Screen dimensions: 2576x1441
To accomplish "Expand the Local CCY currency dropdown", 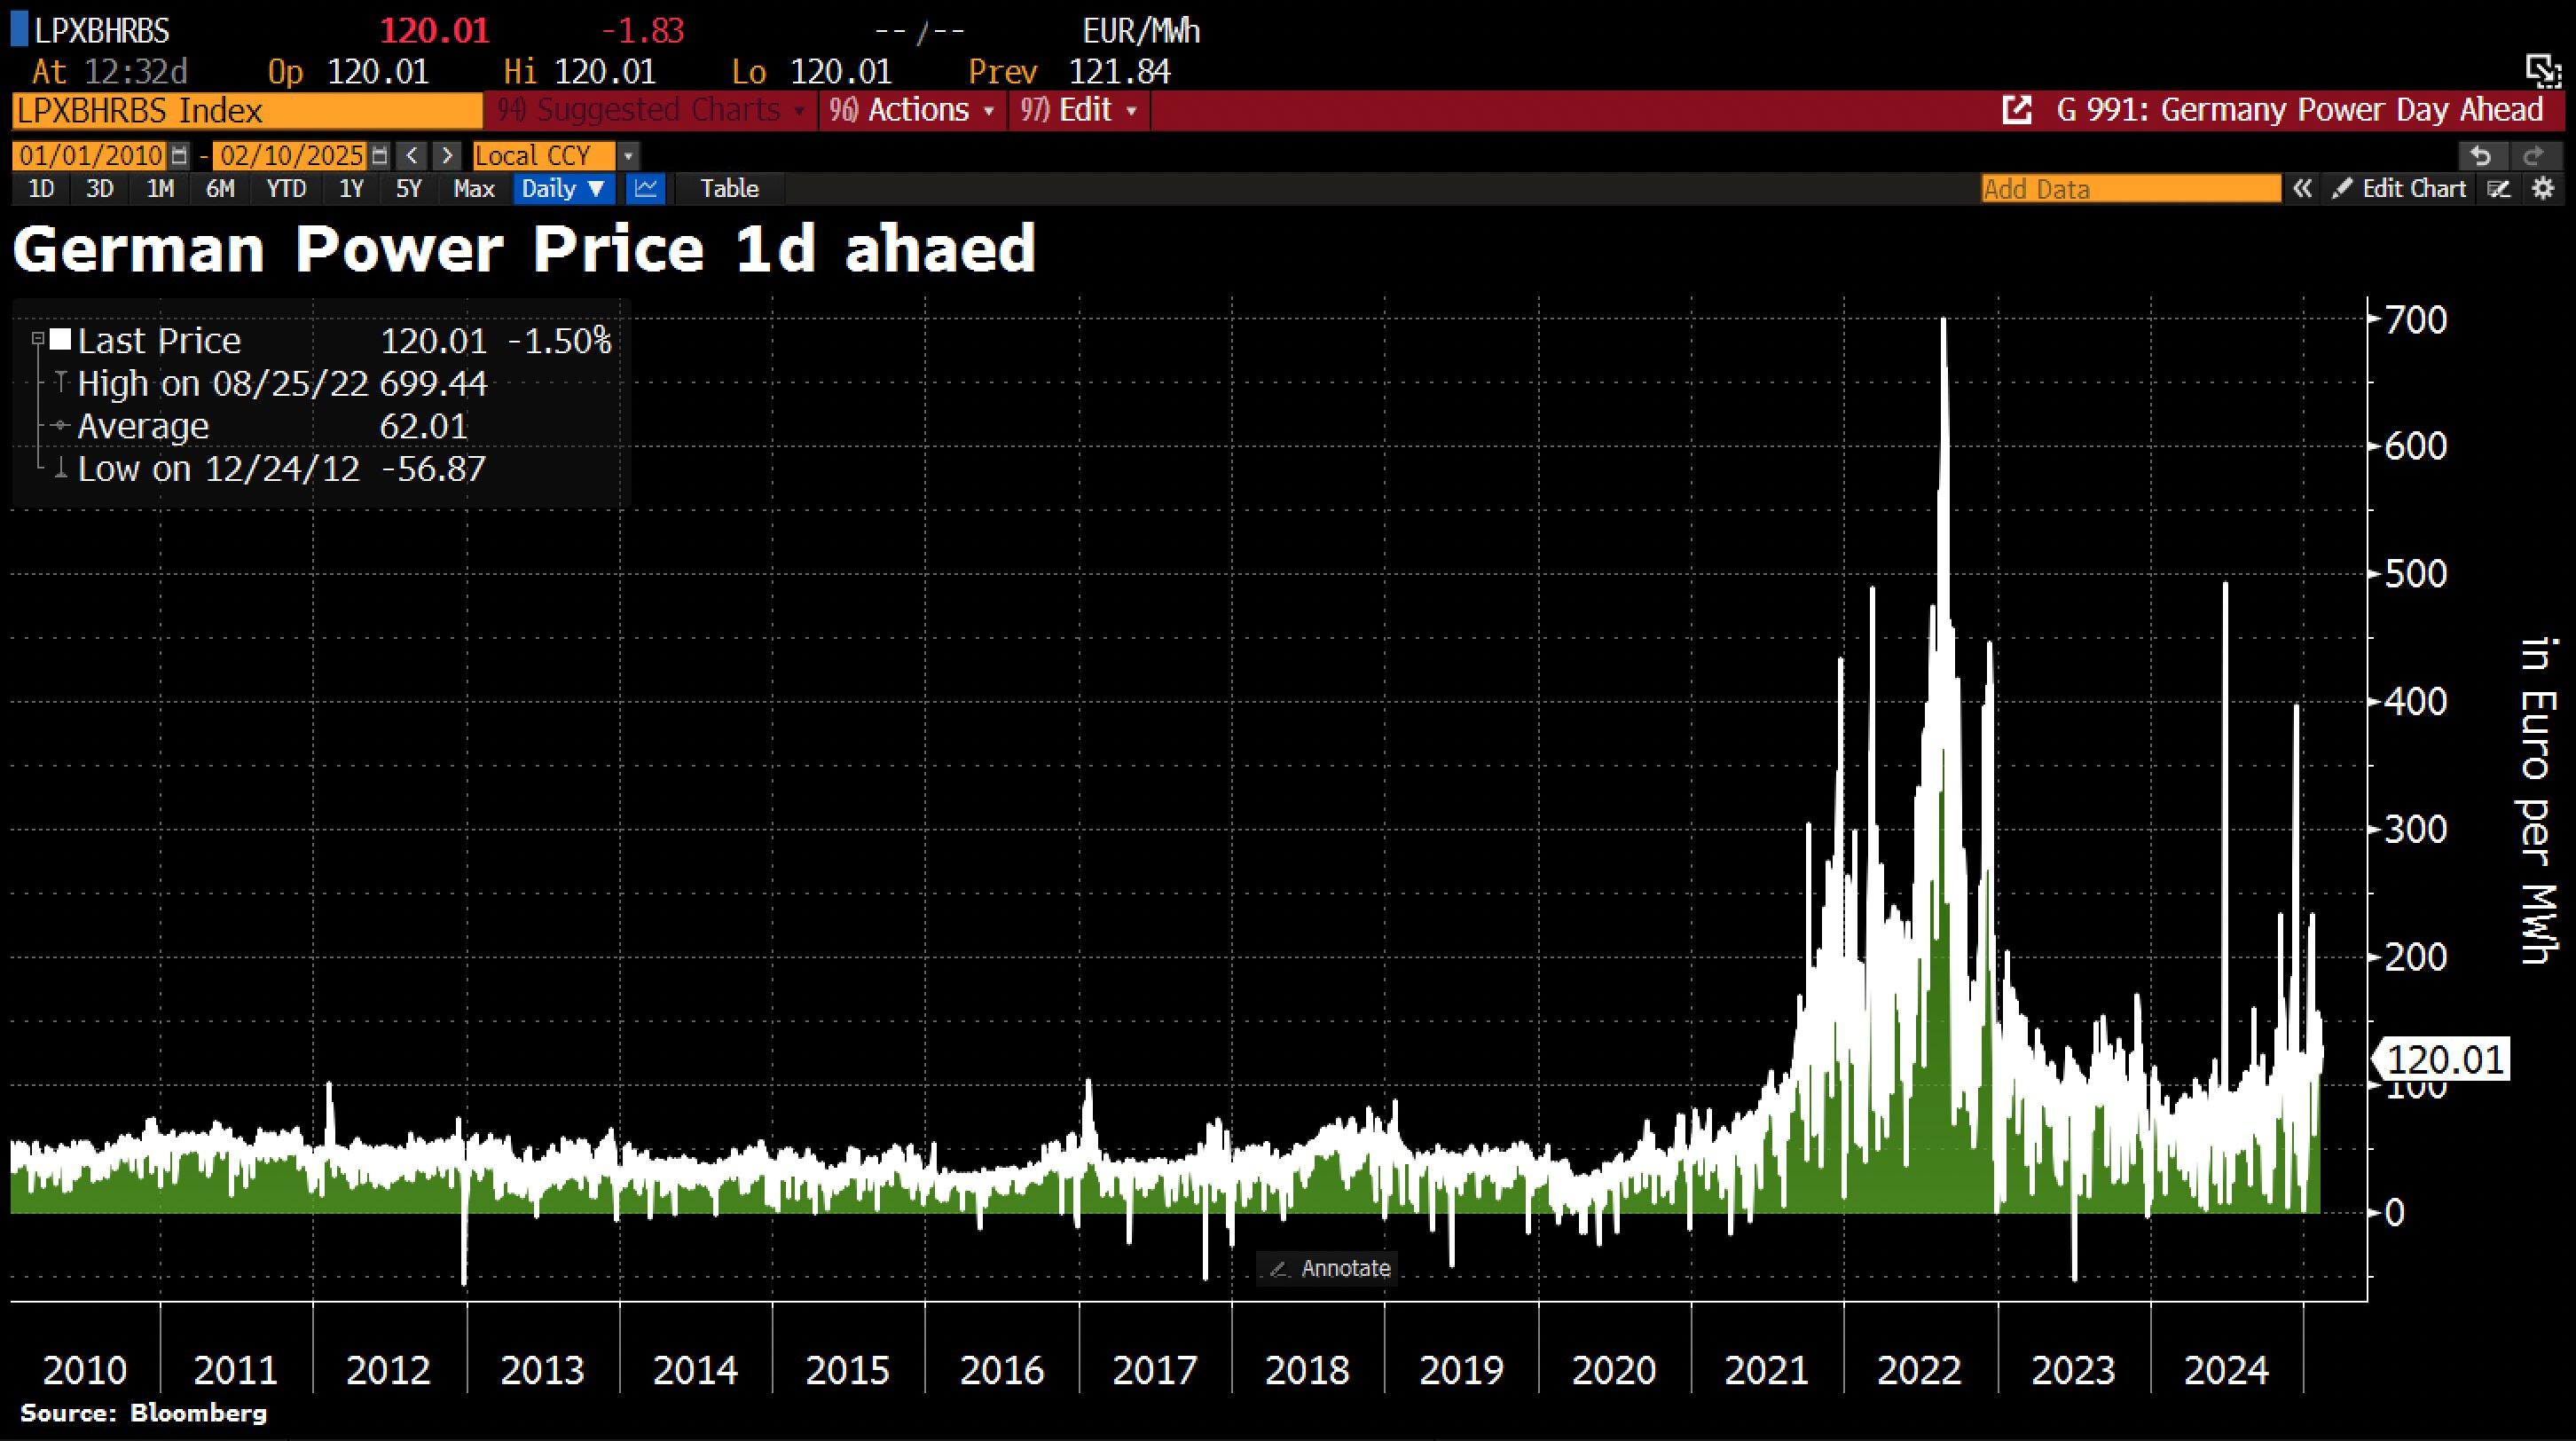I will [x=628, y=156].
